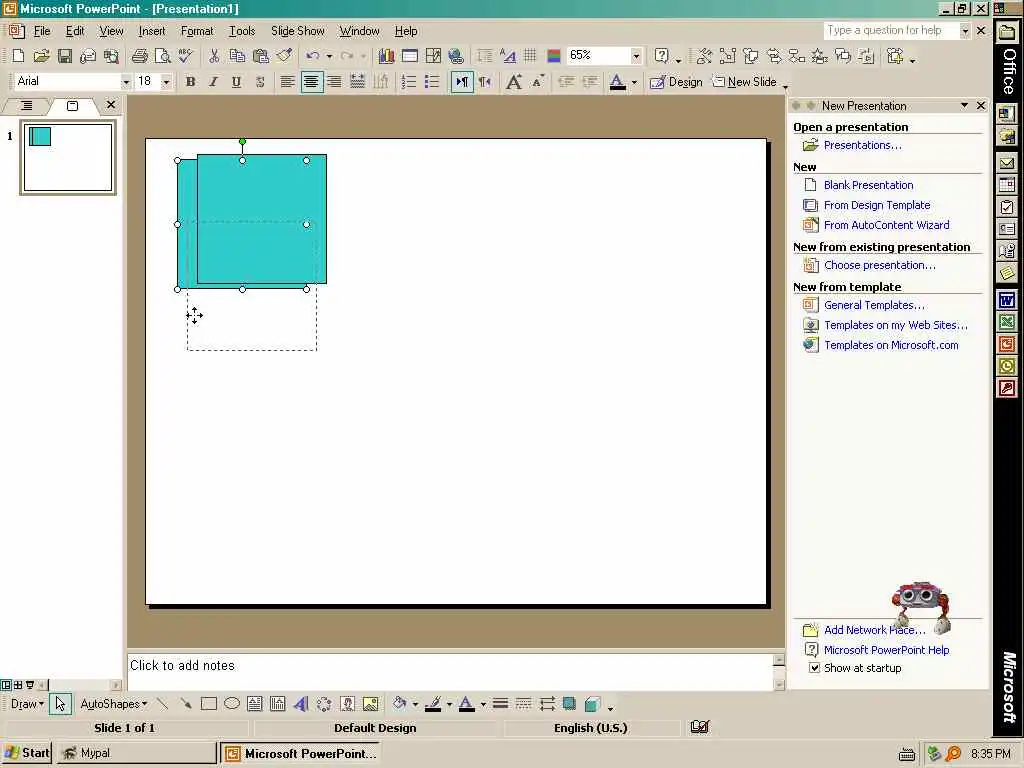Click the New Slide button
The image size is (1024, 768).
pos(744,82)
